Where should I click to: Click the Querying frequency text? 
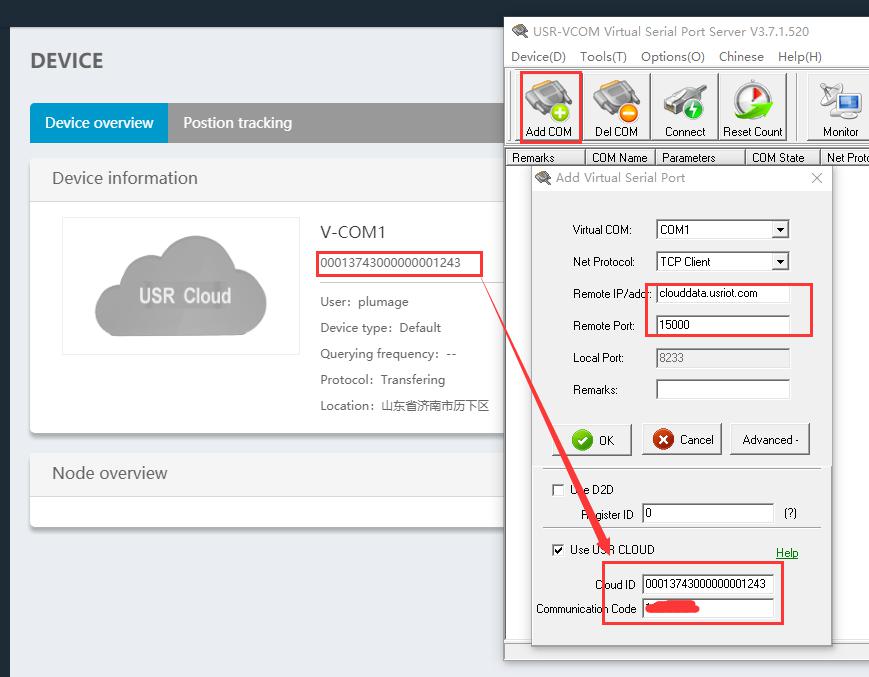[x=388, y=353]
